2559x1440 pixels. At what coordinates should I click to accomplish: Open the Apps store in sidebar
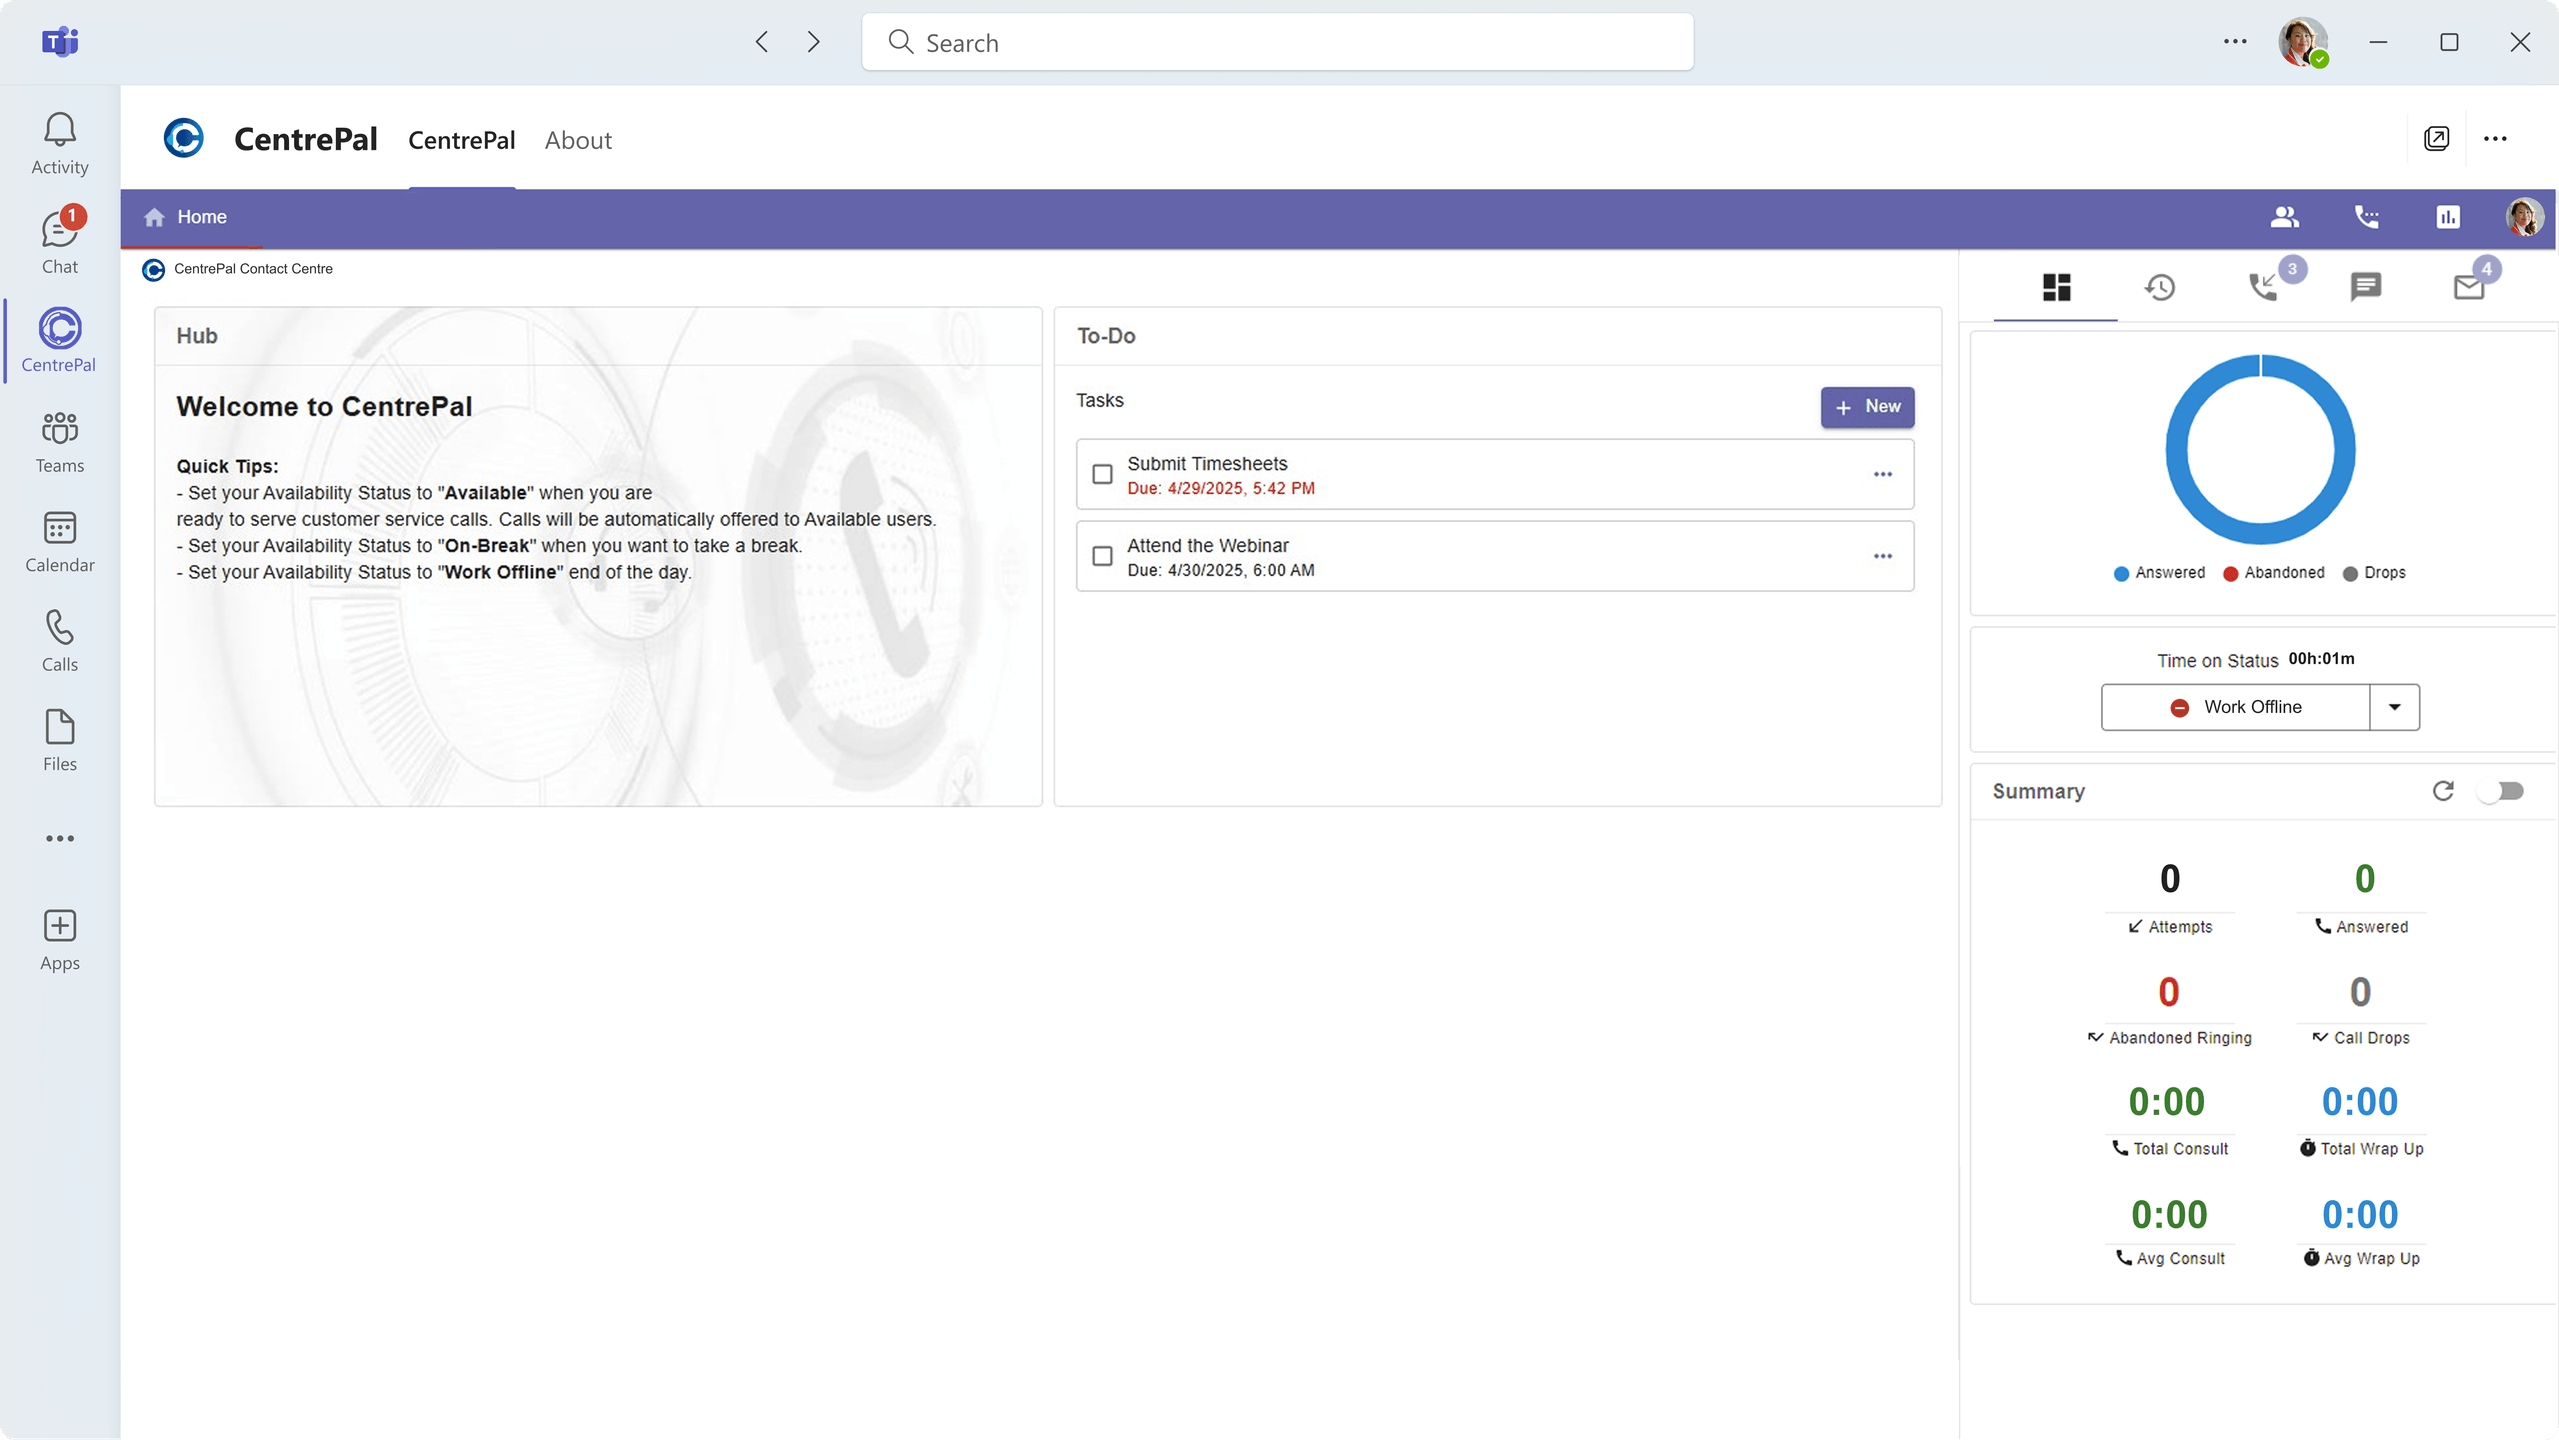coord(60,940)
